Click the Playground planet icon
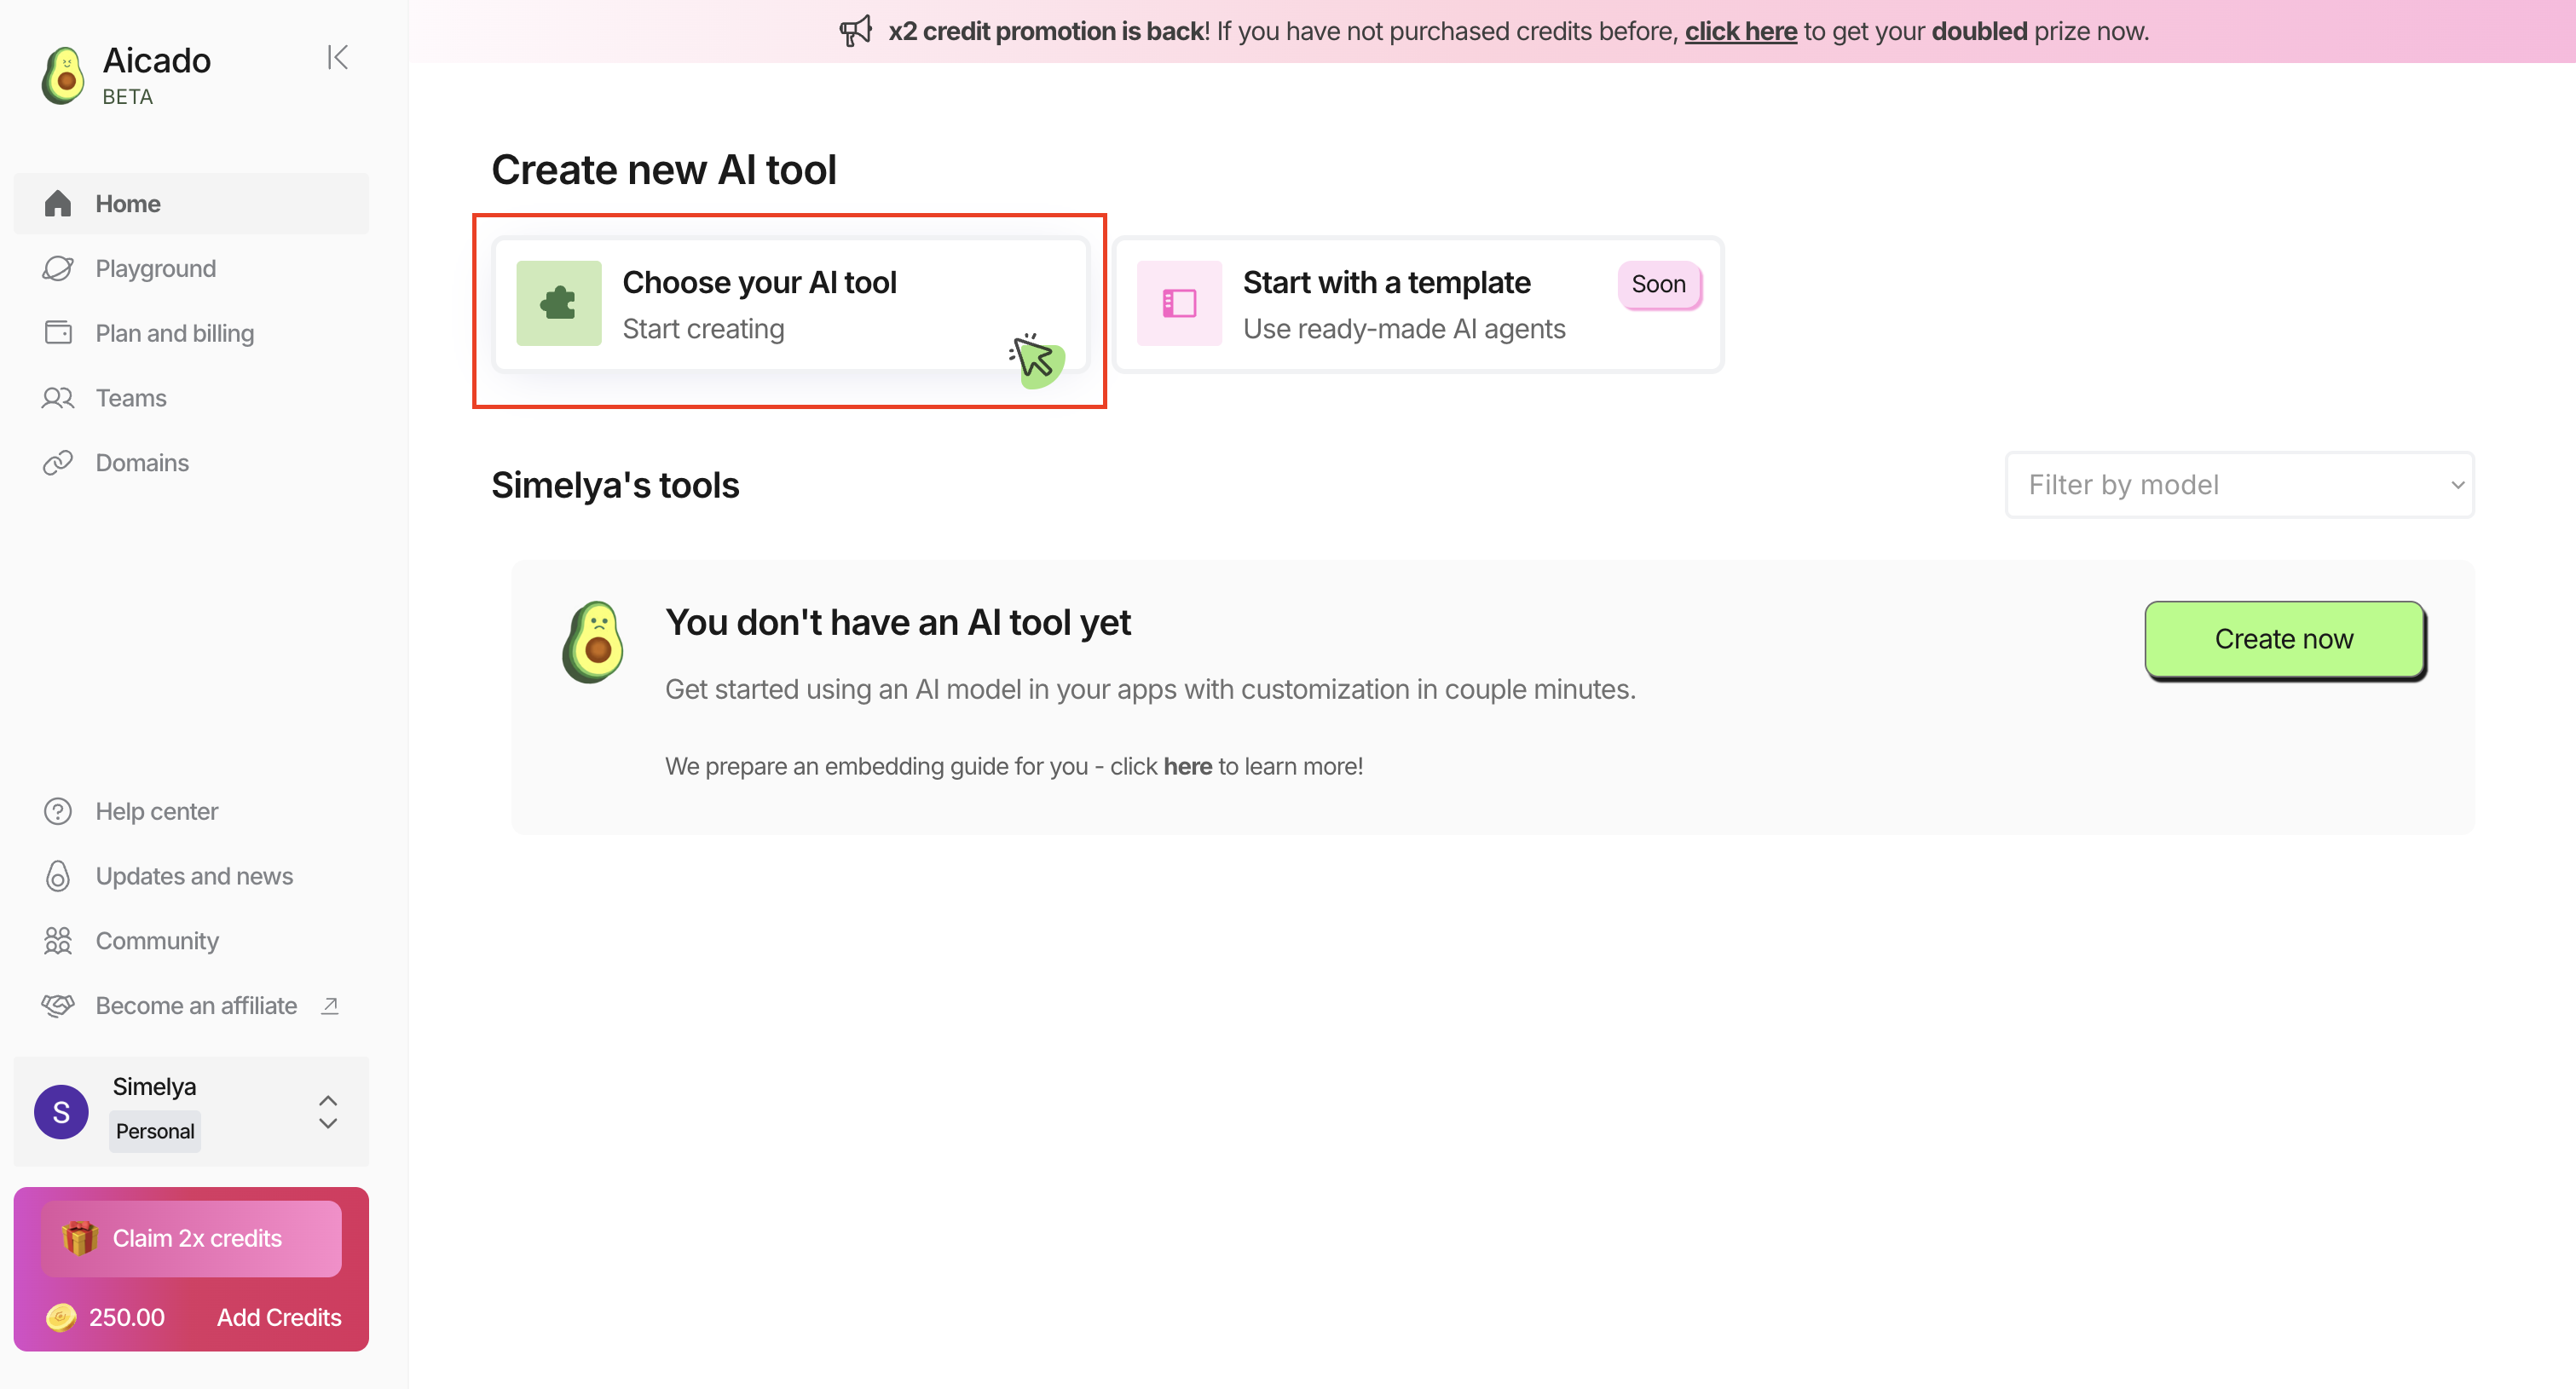The image size is (2576, 1389). tap(58, 269)
